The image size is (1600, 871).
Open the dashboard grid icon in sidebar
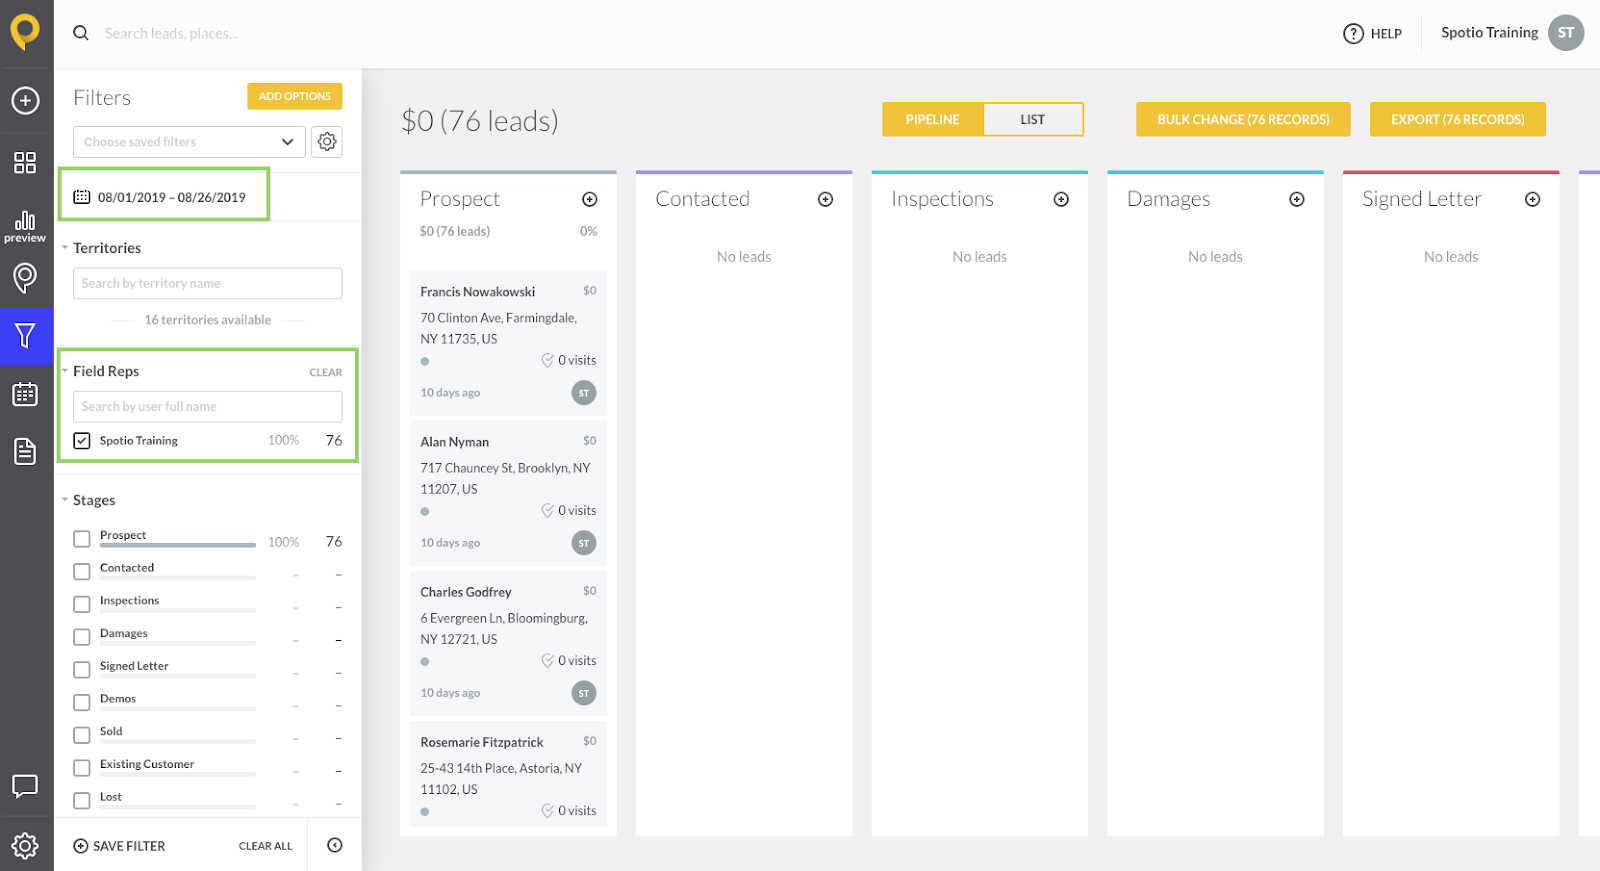tap(25, 162)
